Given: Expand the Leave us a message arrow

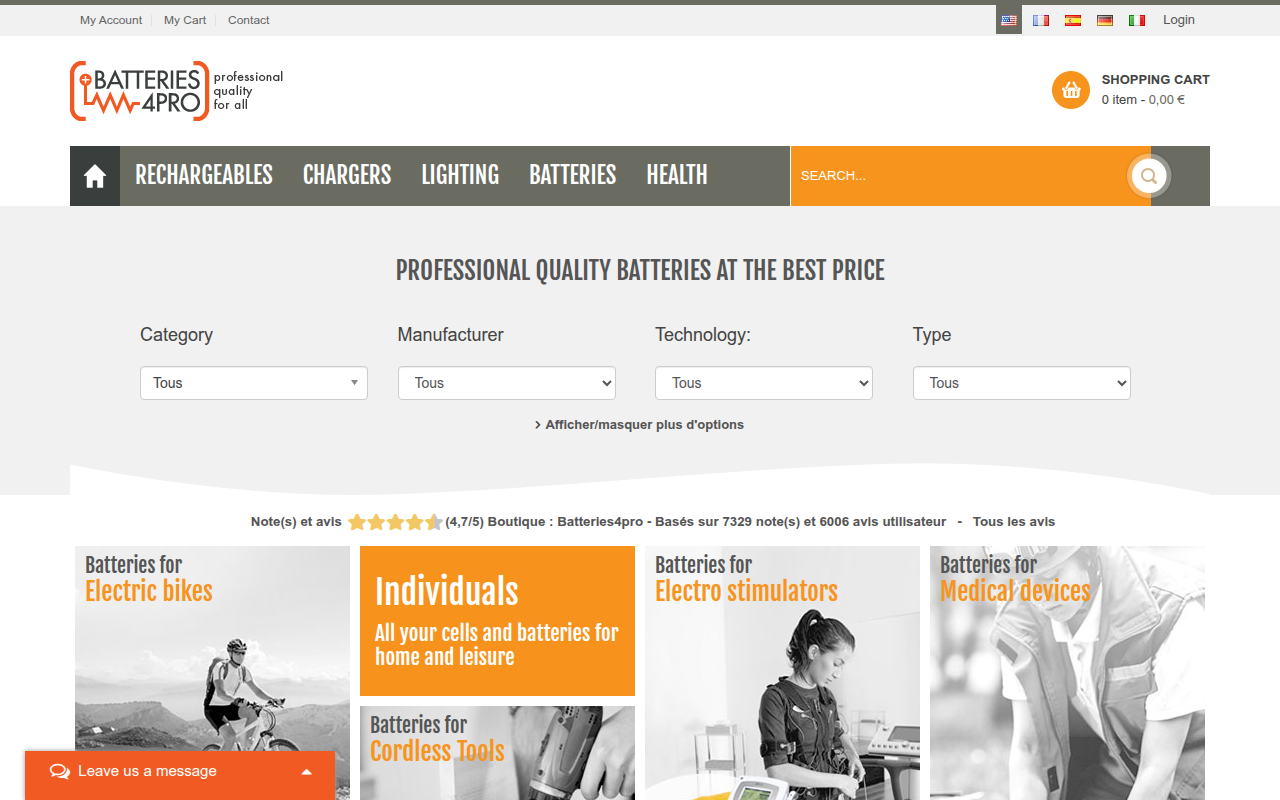Looking at the screenshot, I should [307, 772].
